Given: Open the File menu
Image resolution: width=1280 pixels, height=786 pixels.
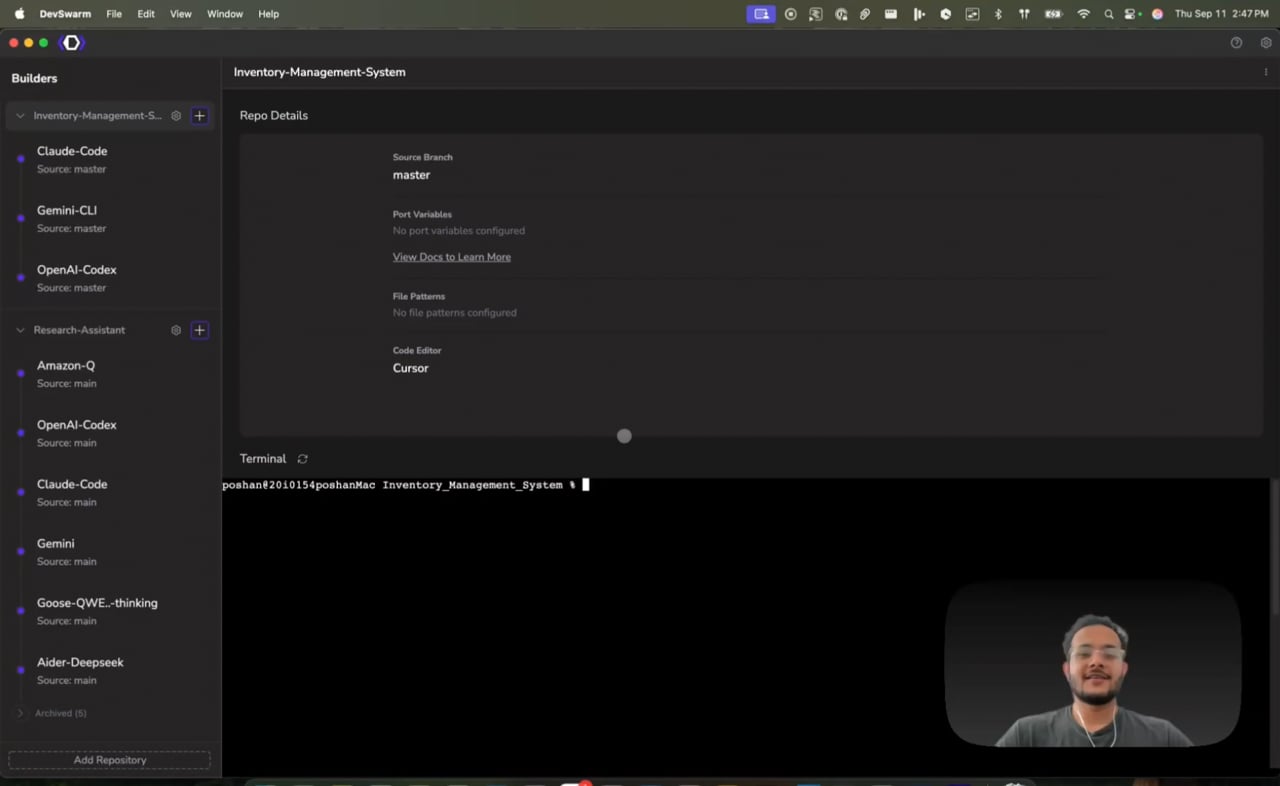Looking at the screenshot, I should (x=114, y=14).
